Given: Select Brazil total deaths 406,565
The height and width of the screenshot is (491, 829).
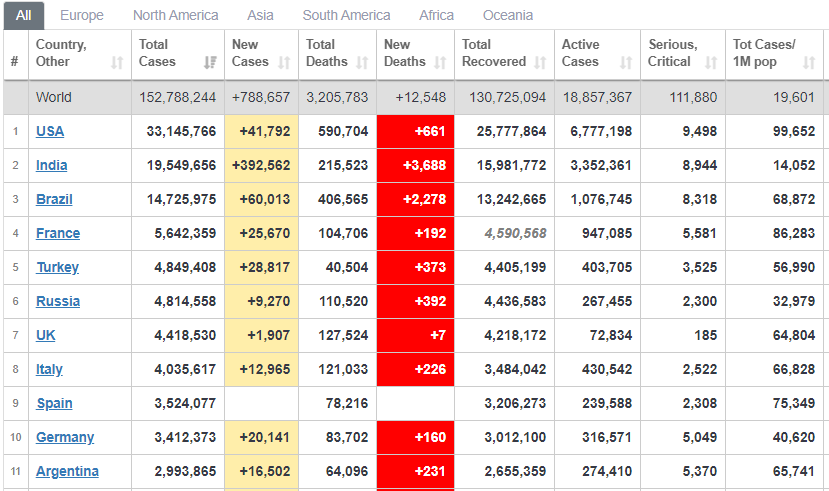Looking at the screenshot, I should (343, 199).
